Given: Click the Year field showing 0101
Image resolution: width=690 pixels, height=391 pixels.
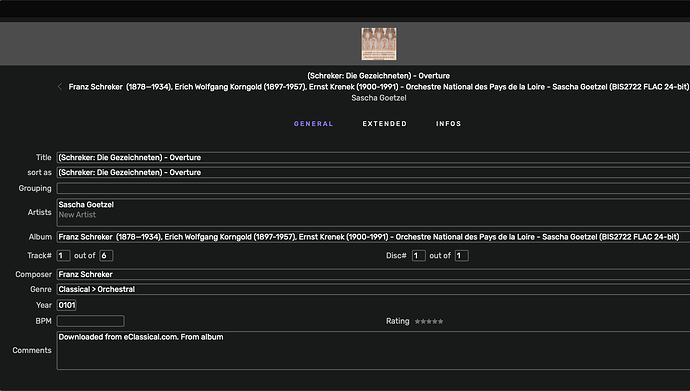Looking at the screenshot, I should [66, 305].
